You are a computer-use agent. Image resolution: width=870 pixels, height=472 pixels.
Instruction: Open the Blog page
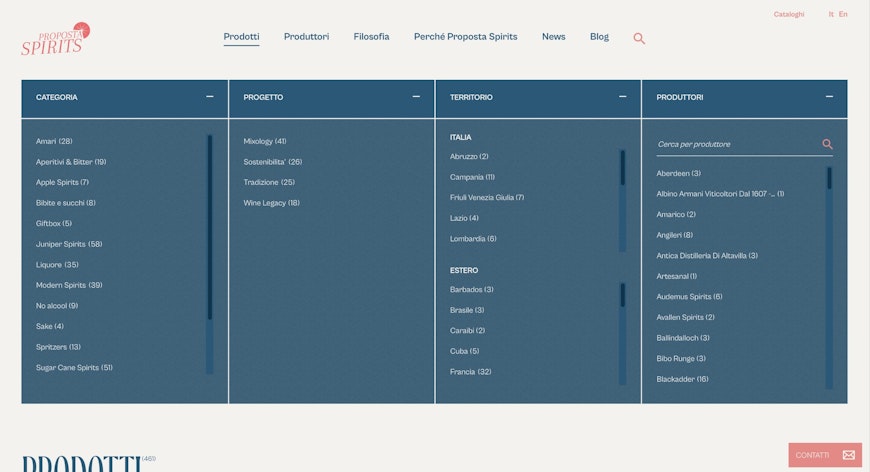point(599,37)
